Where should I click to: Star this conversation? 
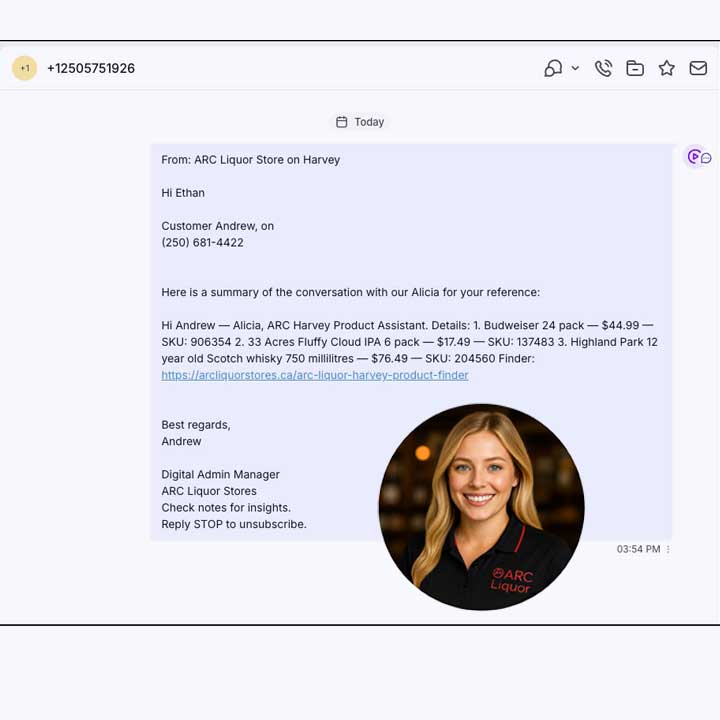(667, 68)
